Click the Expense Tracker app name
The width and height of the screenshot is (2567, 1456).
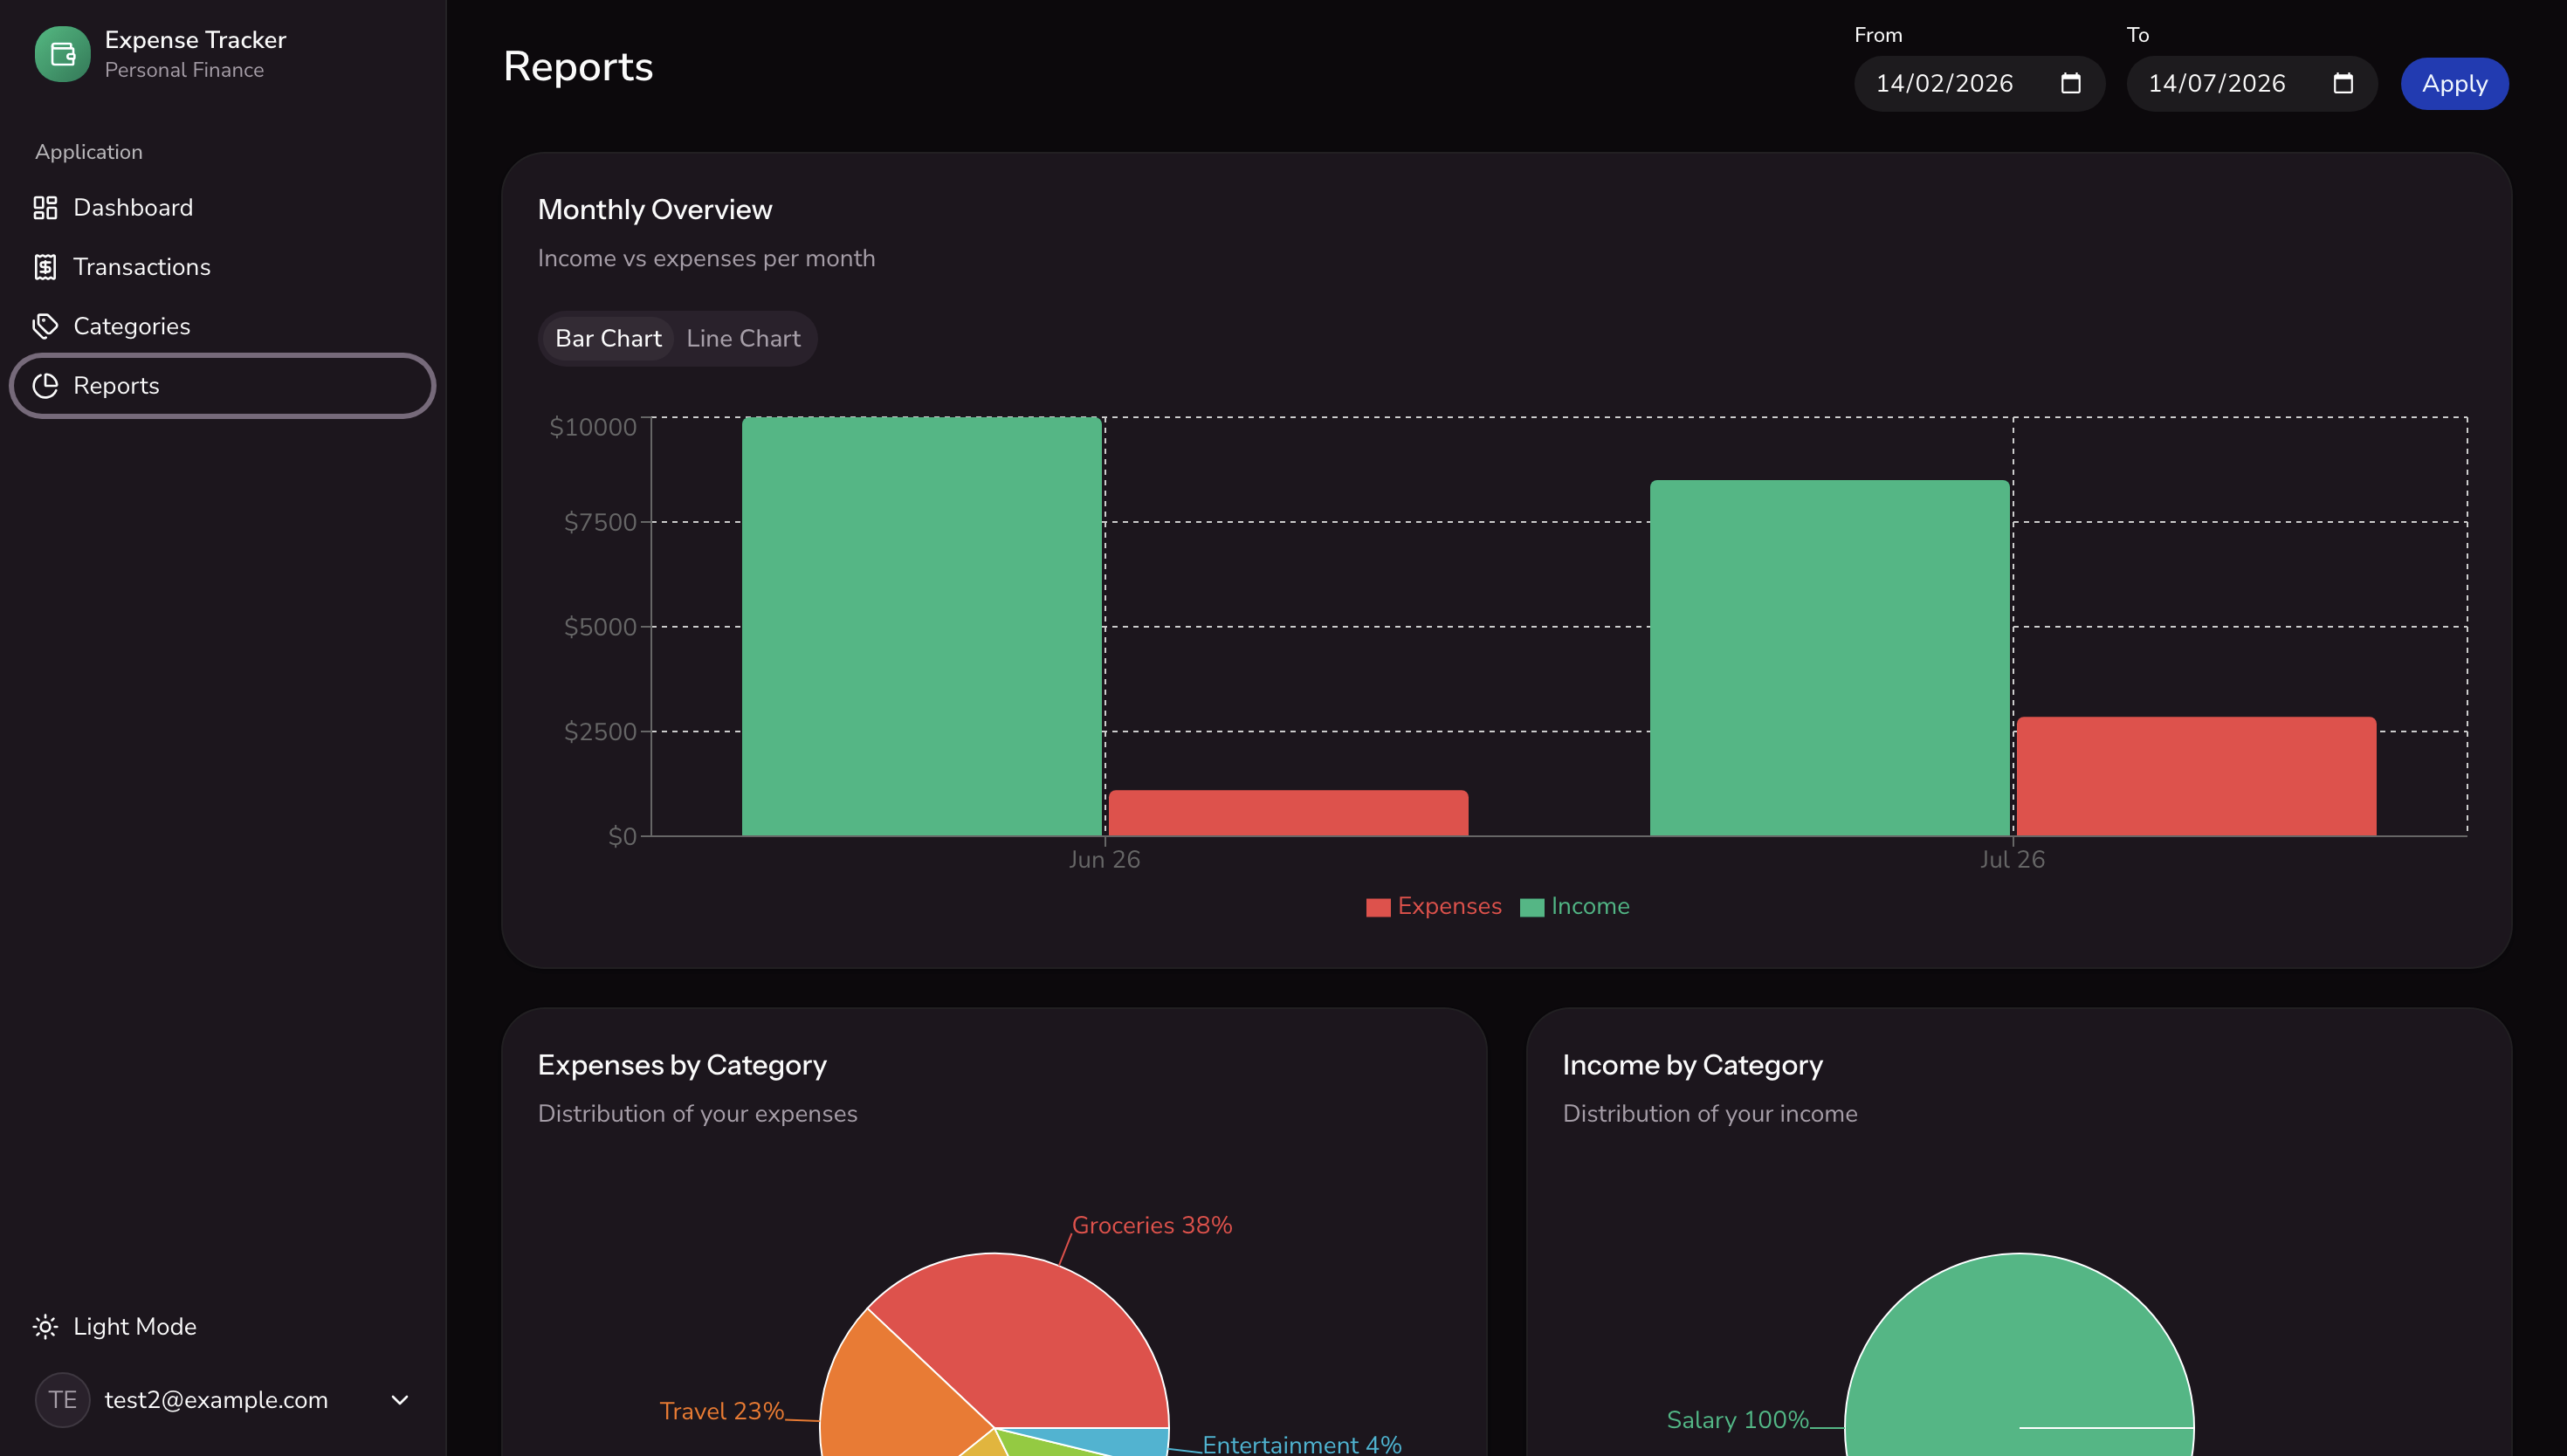195,40
